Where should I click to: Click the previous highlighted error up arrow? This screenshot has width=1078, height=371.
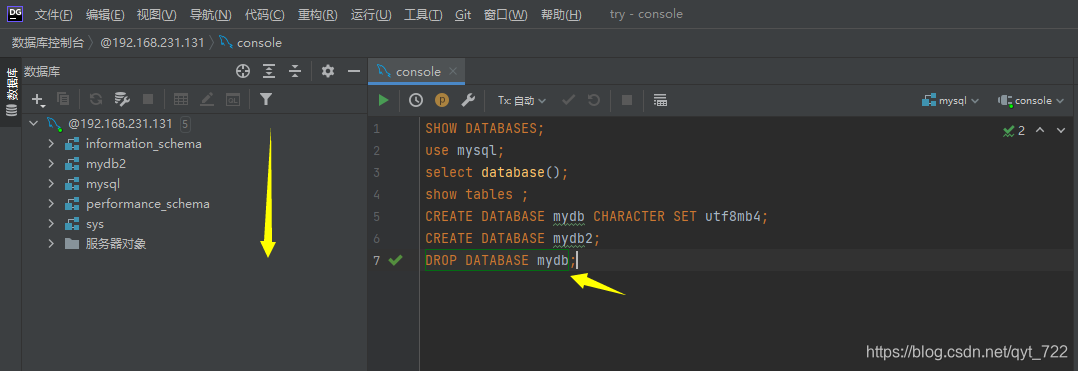1040,130
